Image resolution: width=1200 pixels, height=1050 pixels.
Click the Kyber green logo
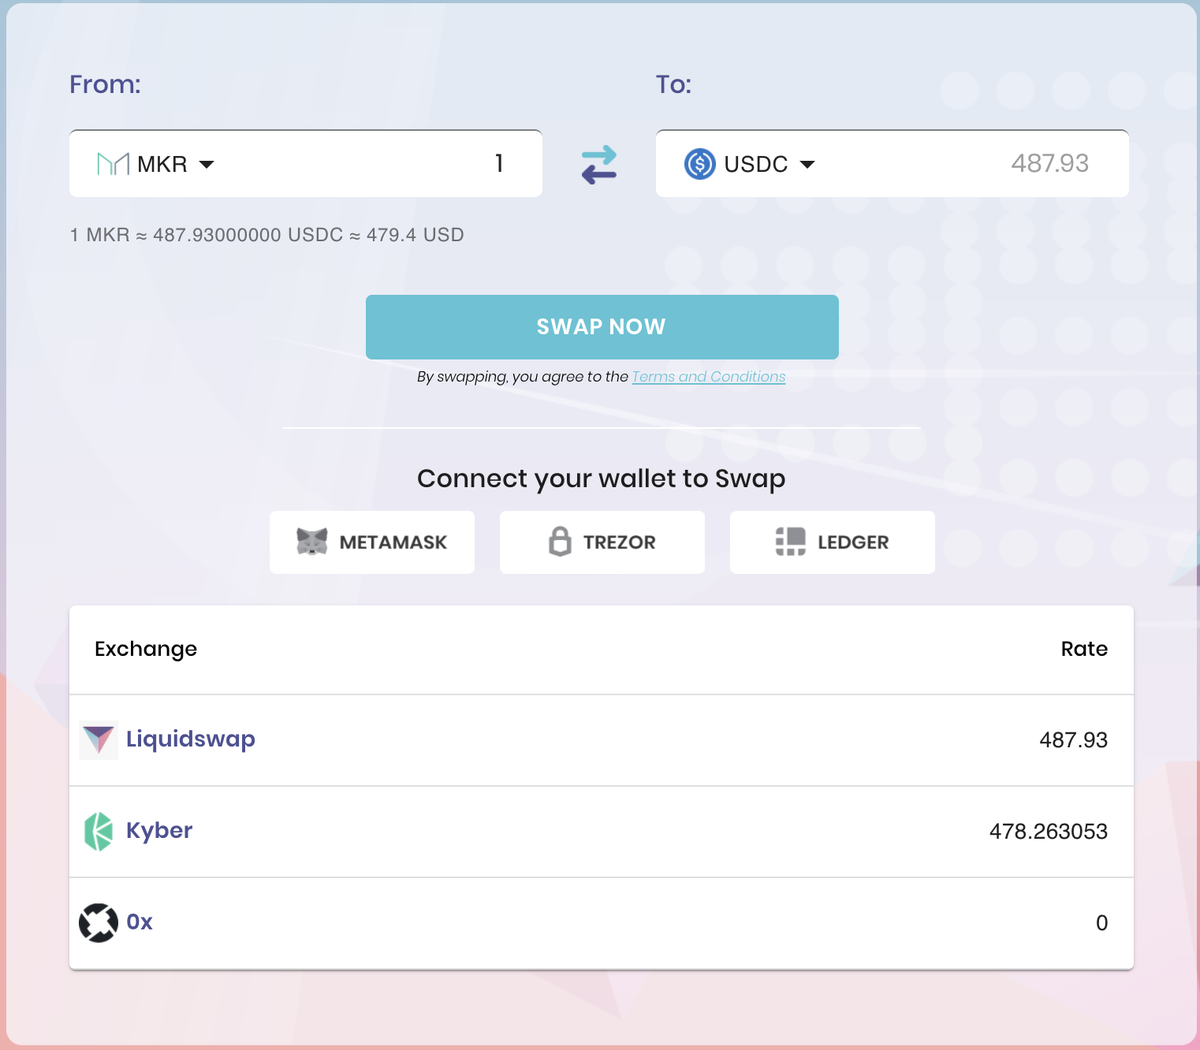click(98, 831)
